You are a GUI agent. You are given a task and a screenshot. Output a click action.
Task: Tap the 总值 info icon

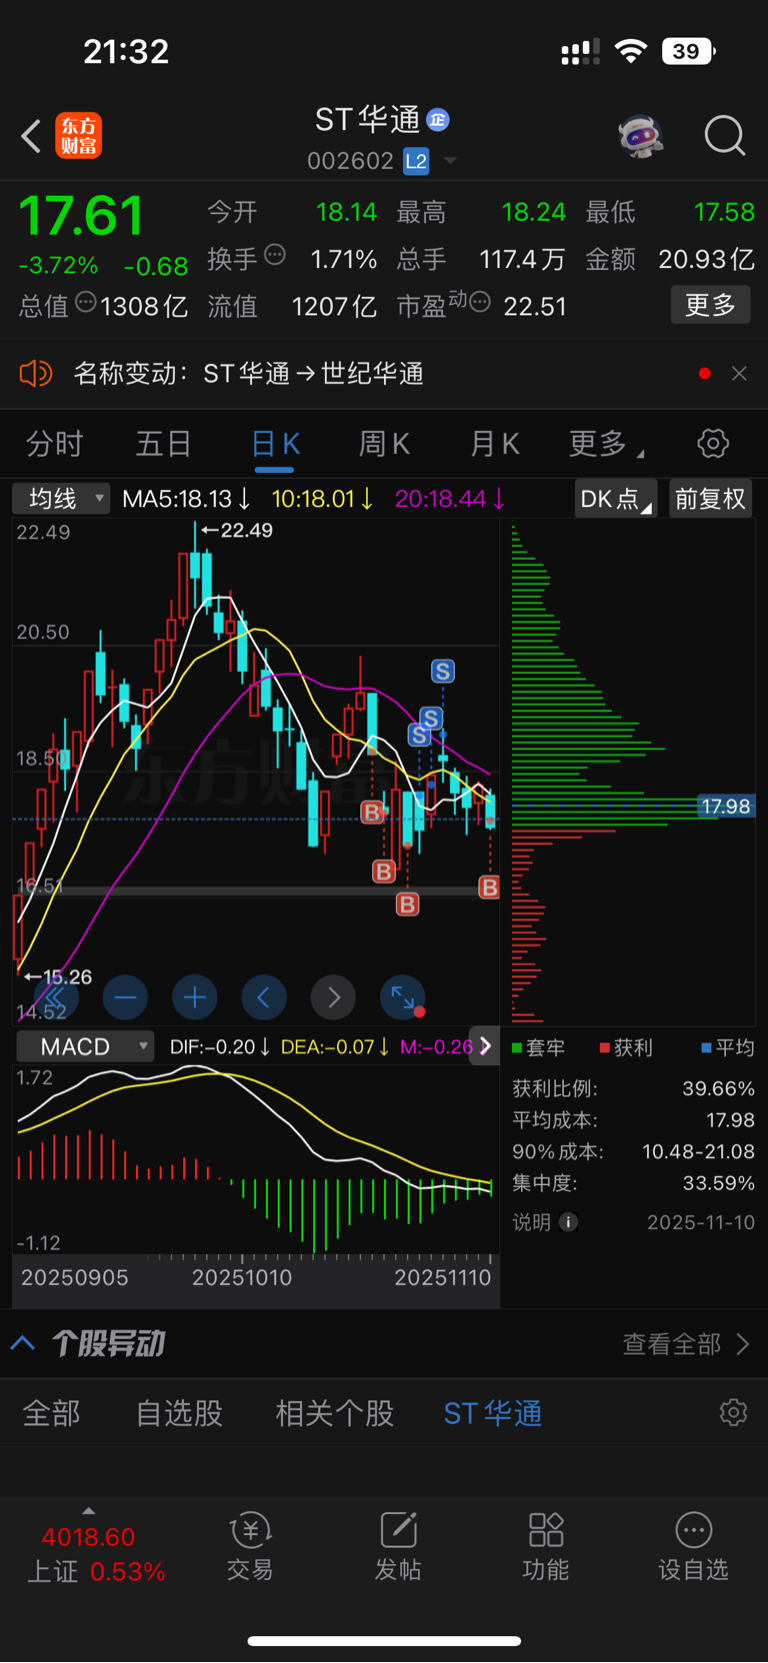pyautogui.click(x=86, y=302)
